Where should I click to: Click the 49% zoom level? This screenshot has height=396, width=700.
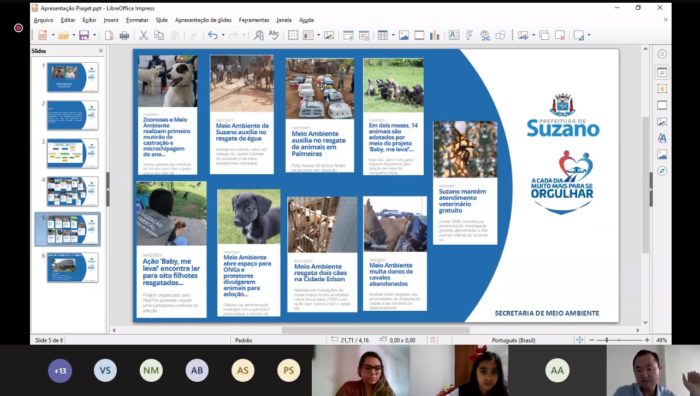point(661,340)
